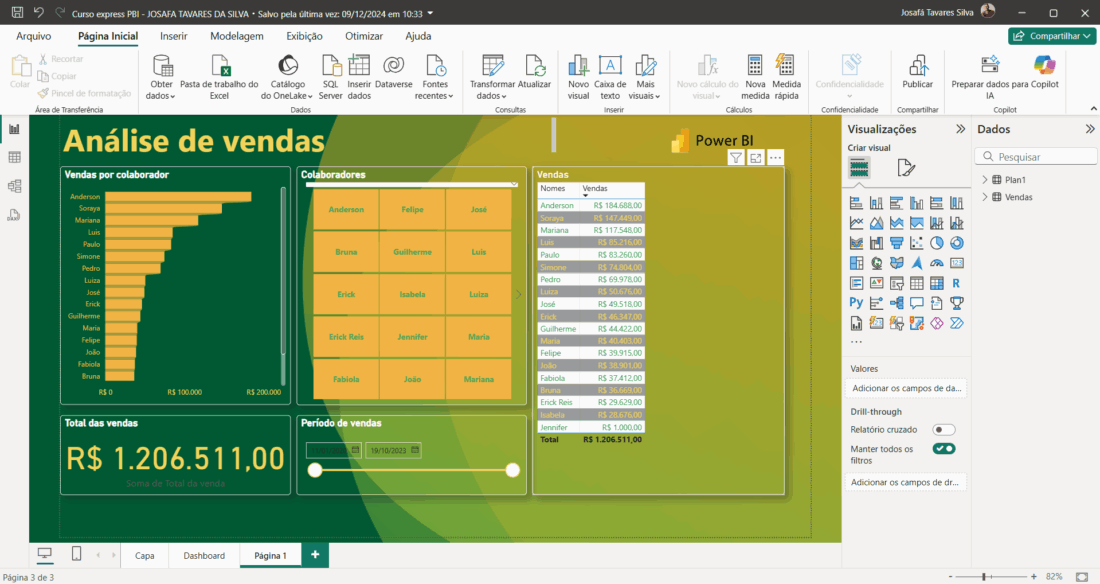
Task: Select the funnel chart visualization
Action: pyautogui.click(x=897, y=243)
